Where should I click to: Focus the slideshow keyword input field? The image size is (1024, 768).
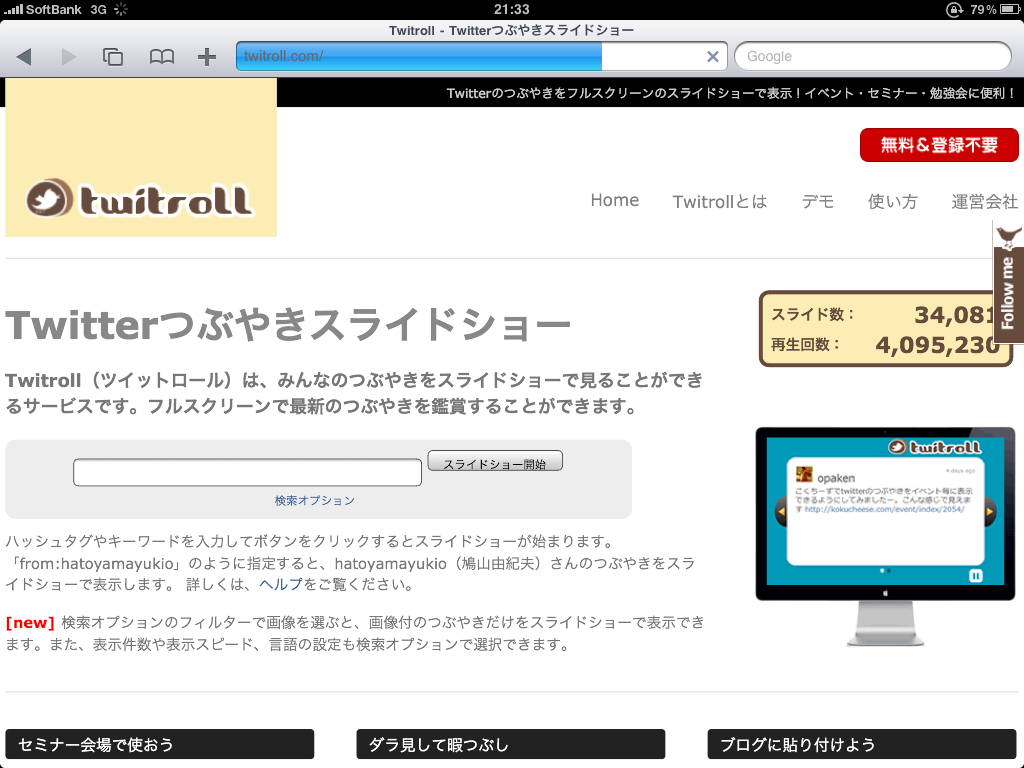pos(247,472)
